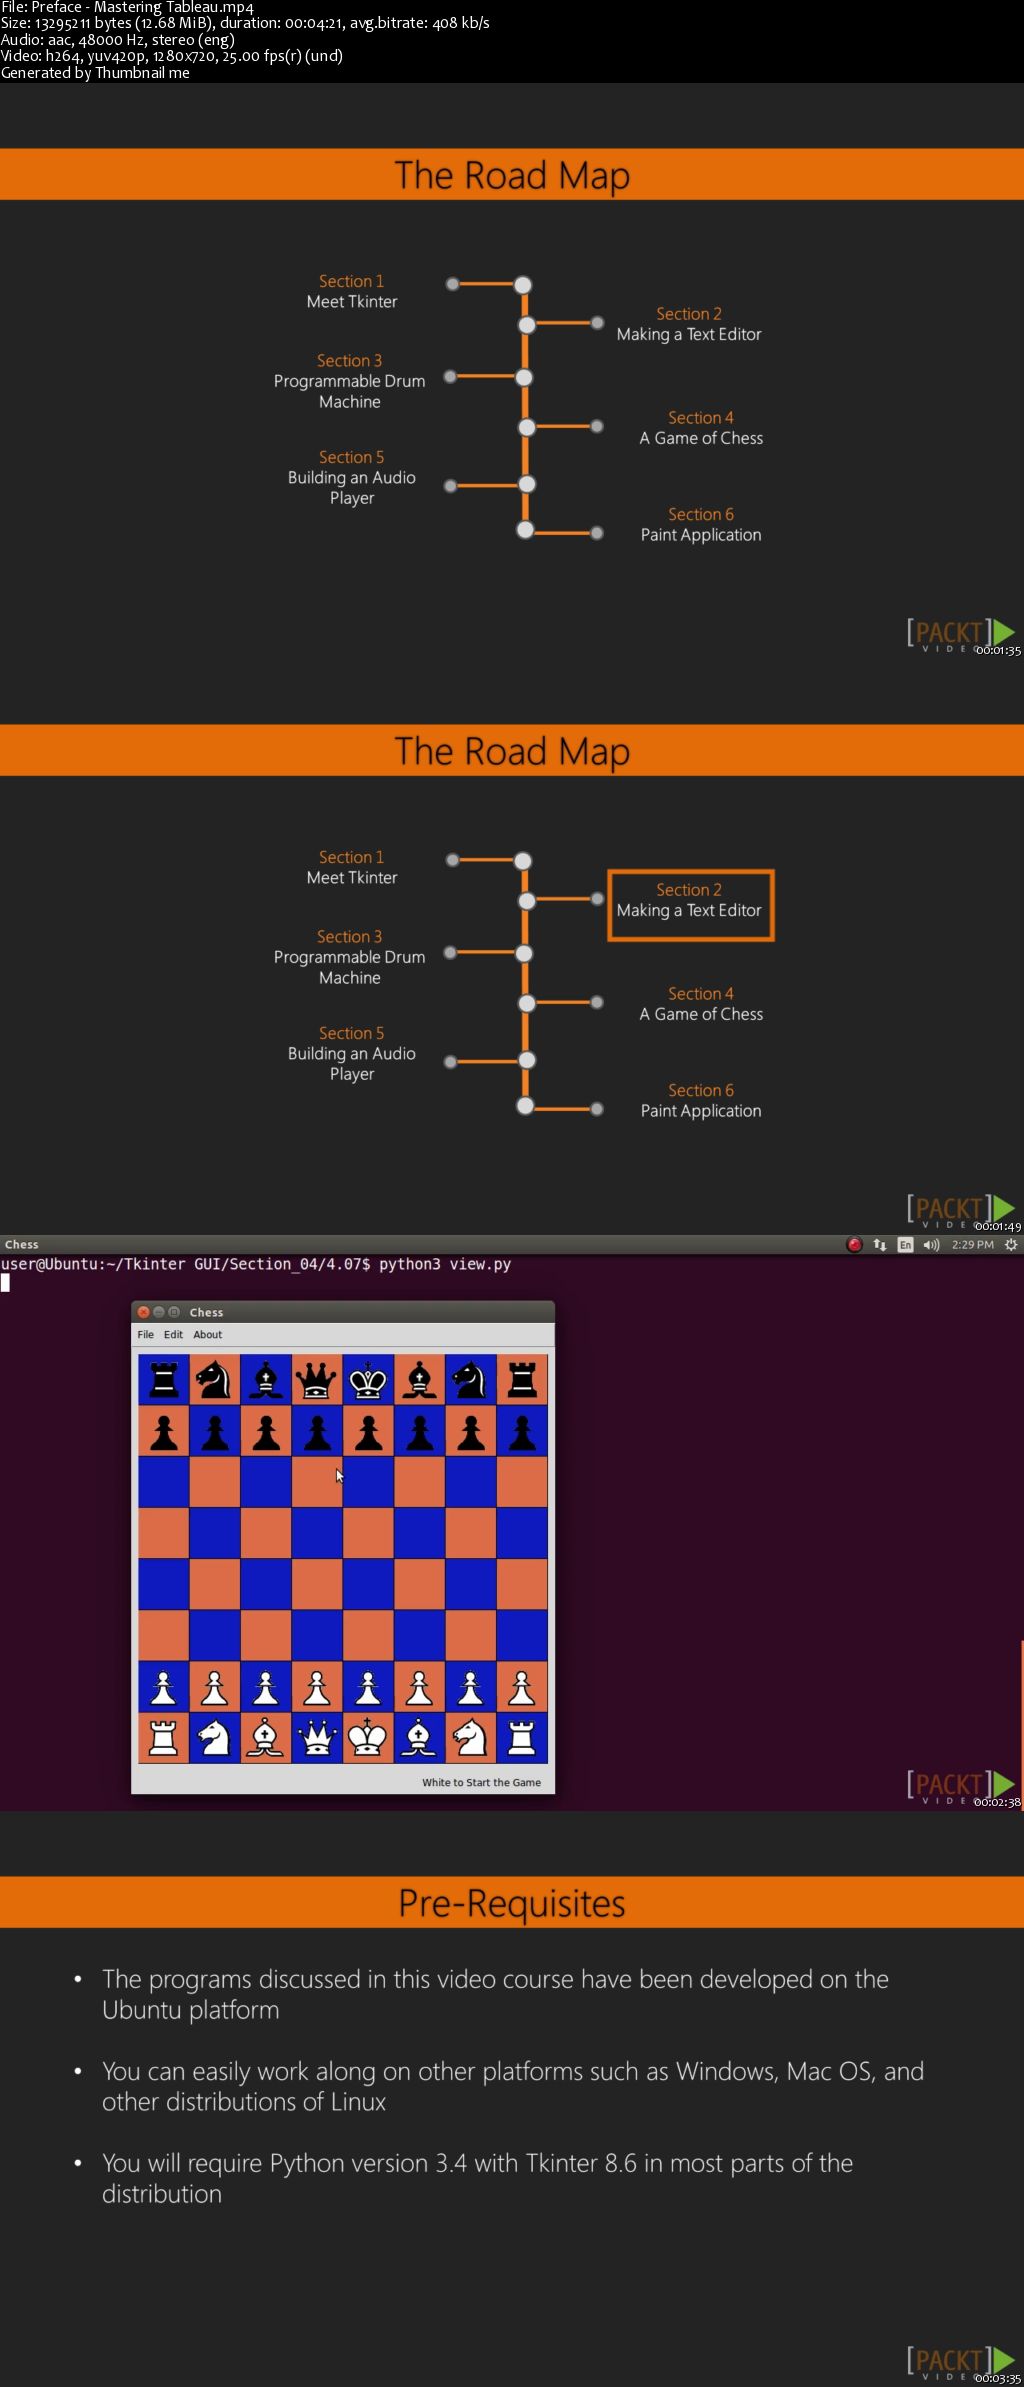Click the bullet mentioning Windows, Mac OS

click(x=512, y=2086)
